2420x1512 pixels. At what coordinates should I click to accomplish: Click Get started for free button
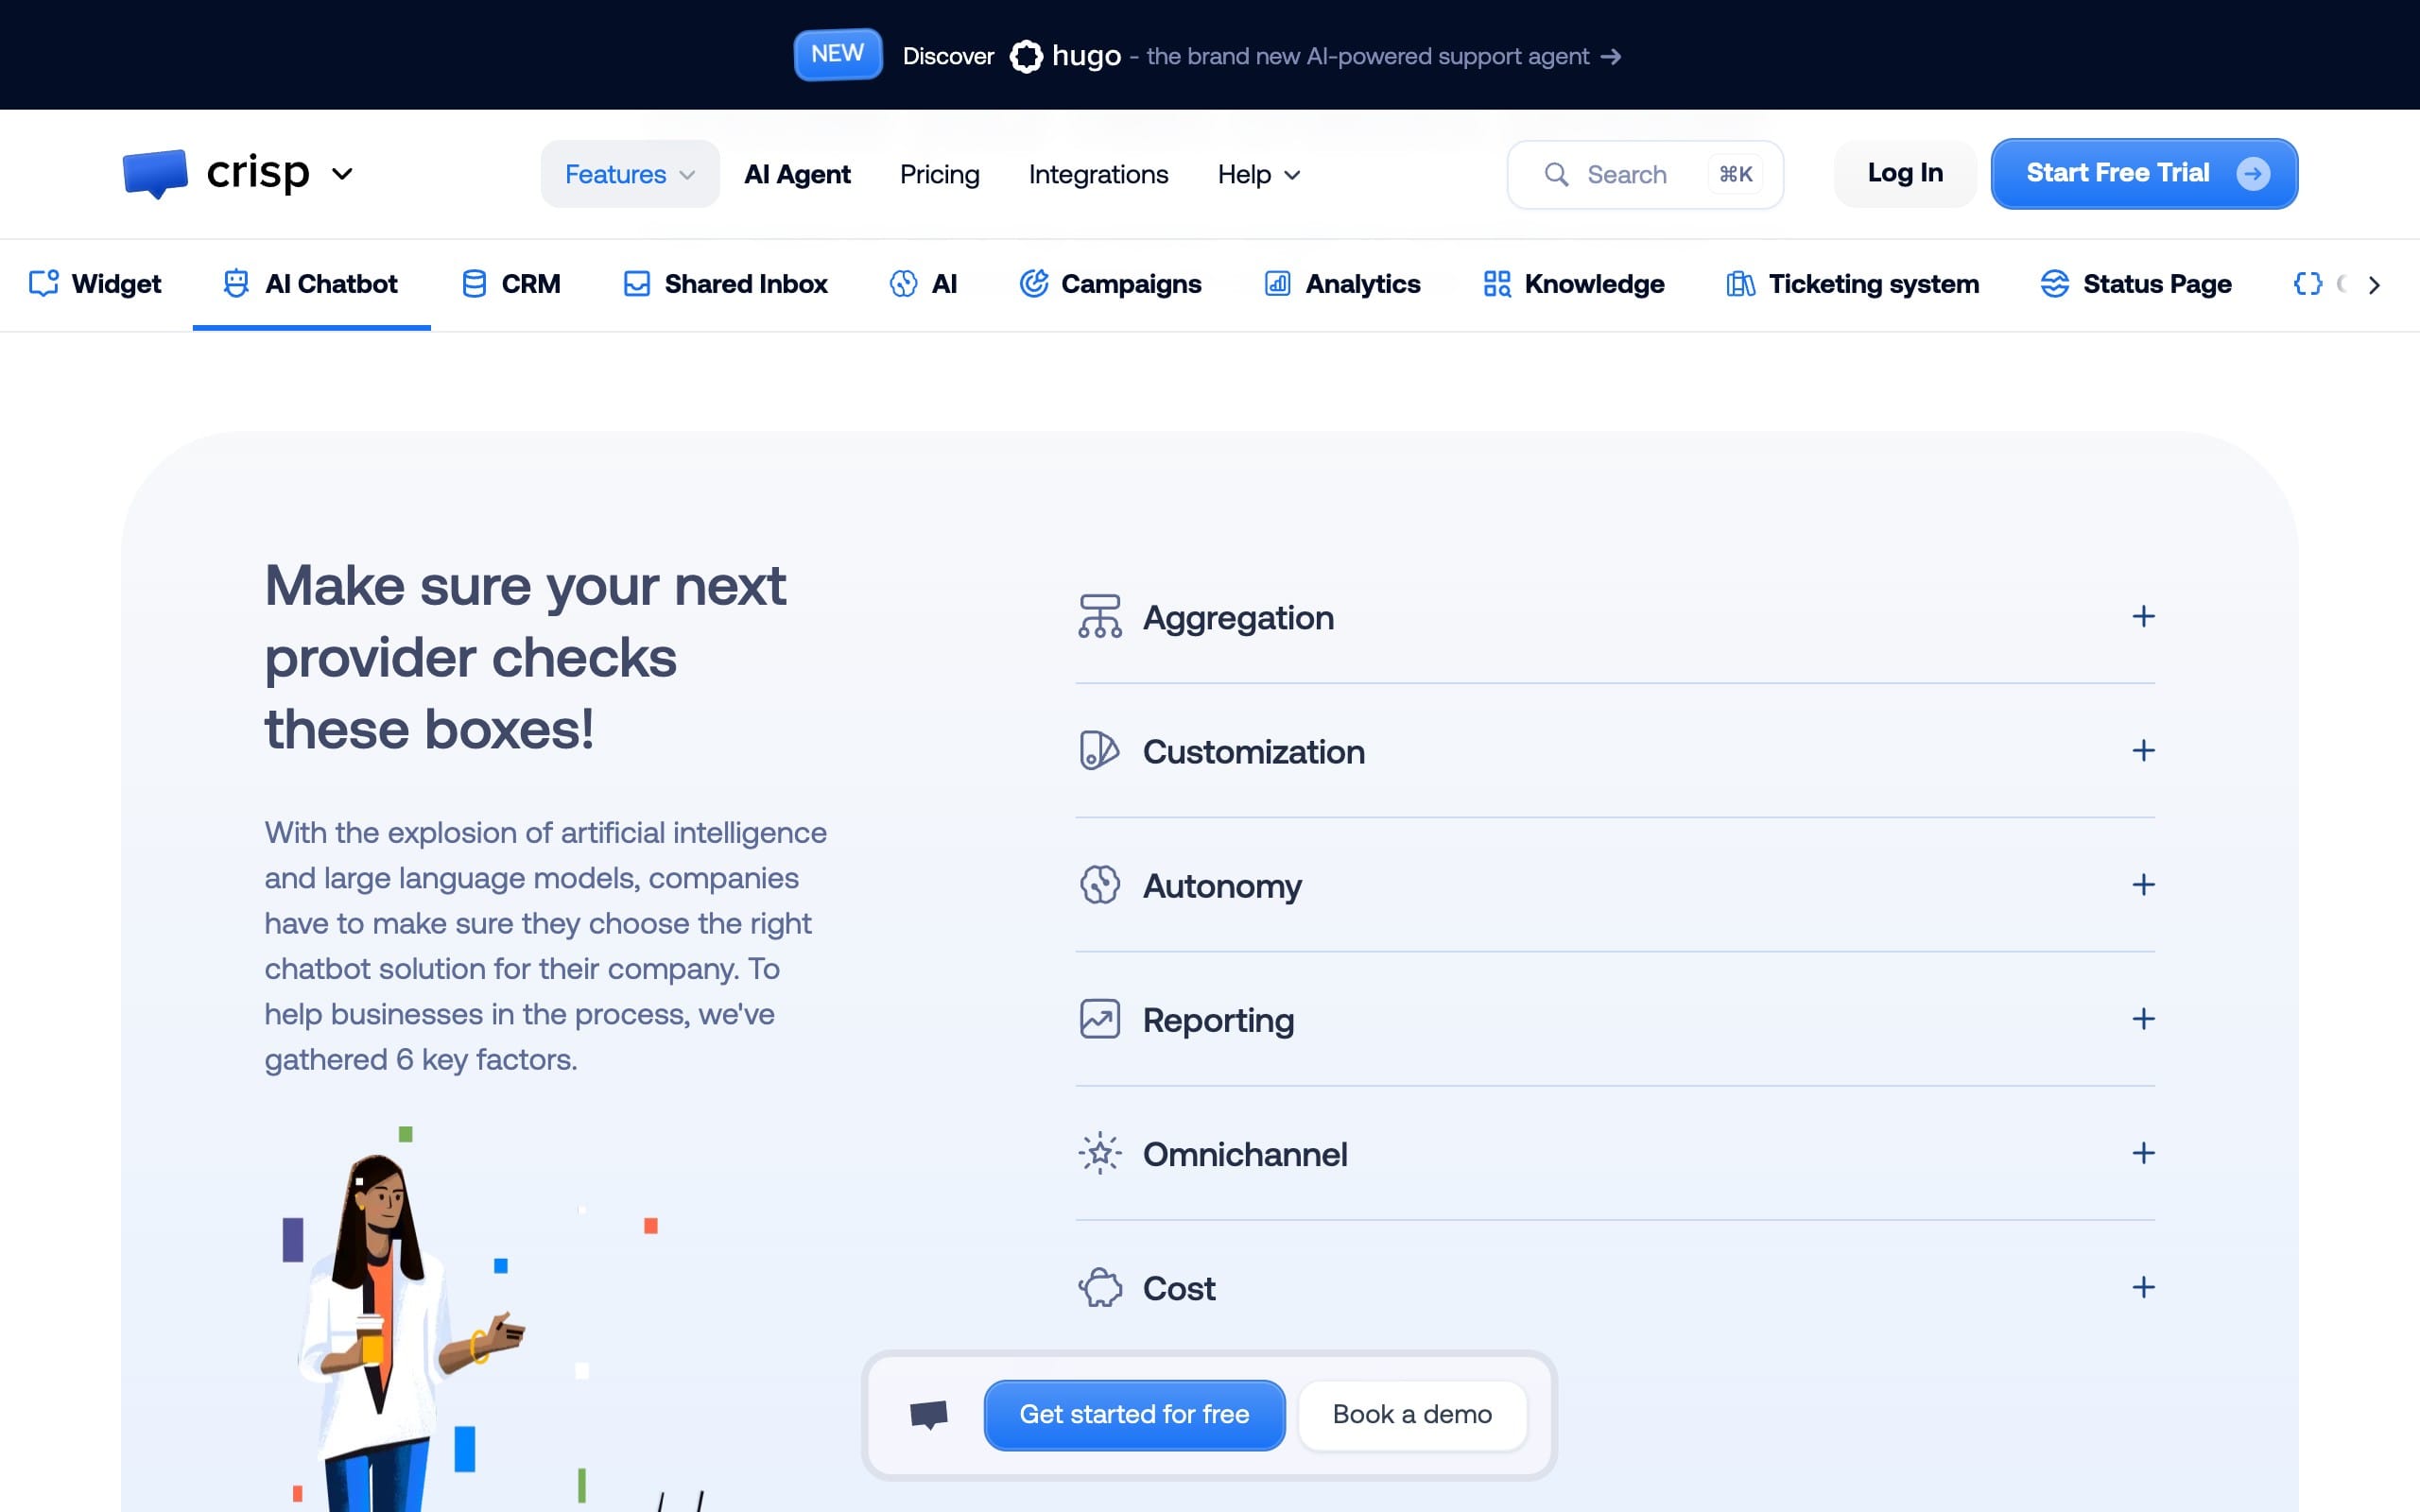click(x=1134, y=1414)
